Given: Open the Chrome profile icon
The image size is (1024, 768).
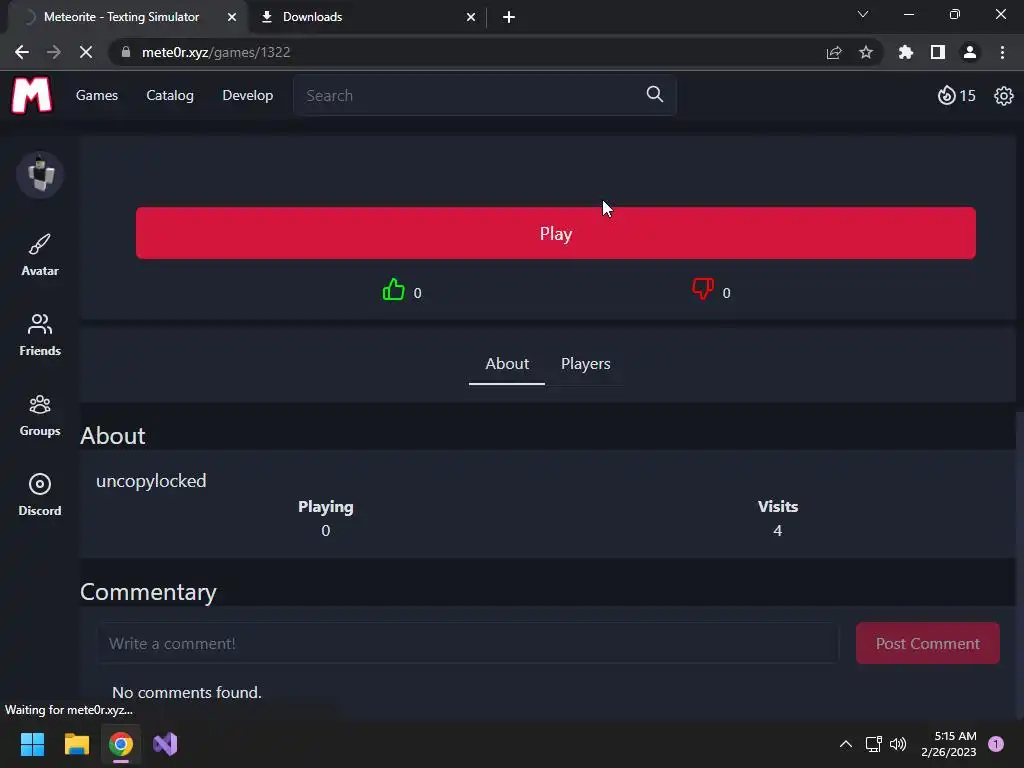Looking at the screenshot, I should click(x=970, y=52).
